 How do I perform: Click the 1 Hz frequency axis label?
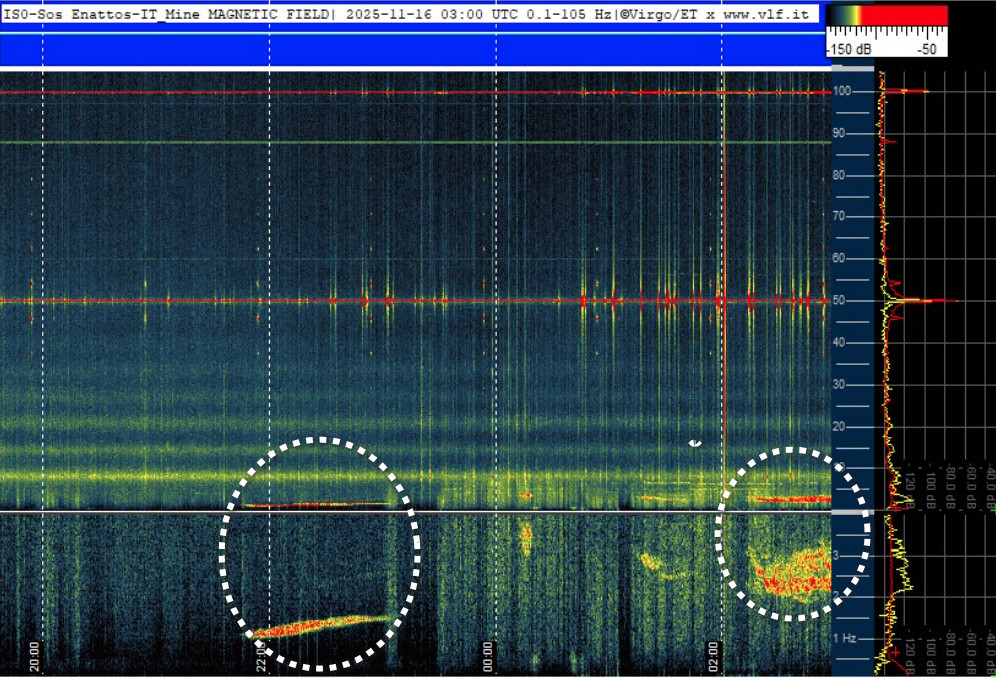(846, 638)
